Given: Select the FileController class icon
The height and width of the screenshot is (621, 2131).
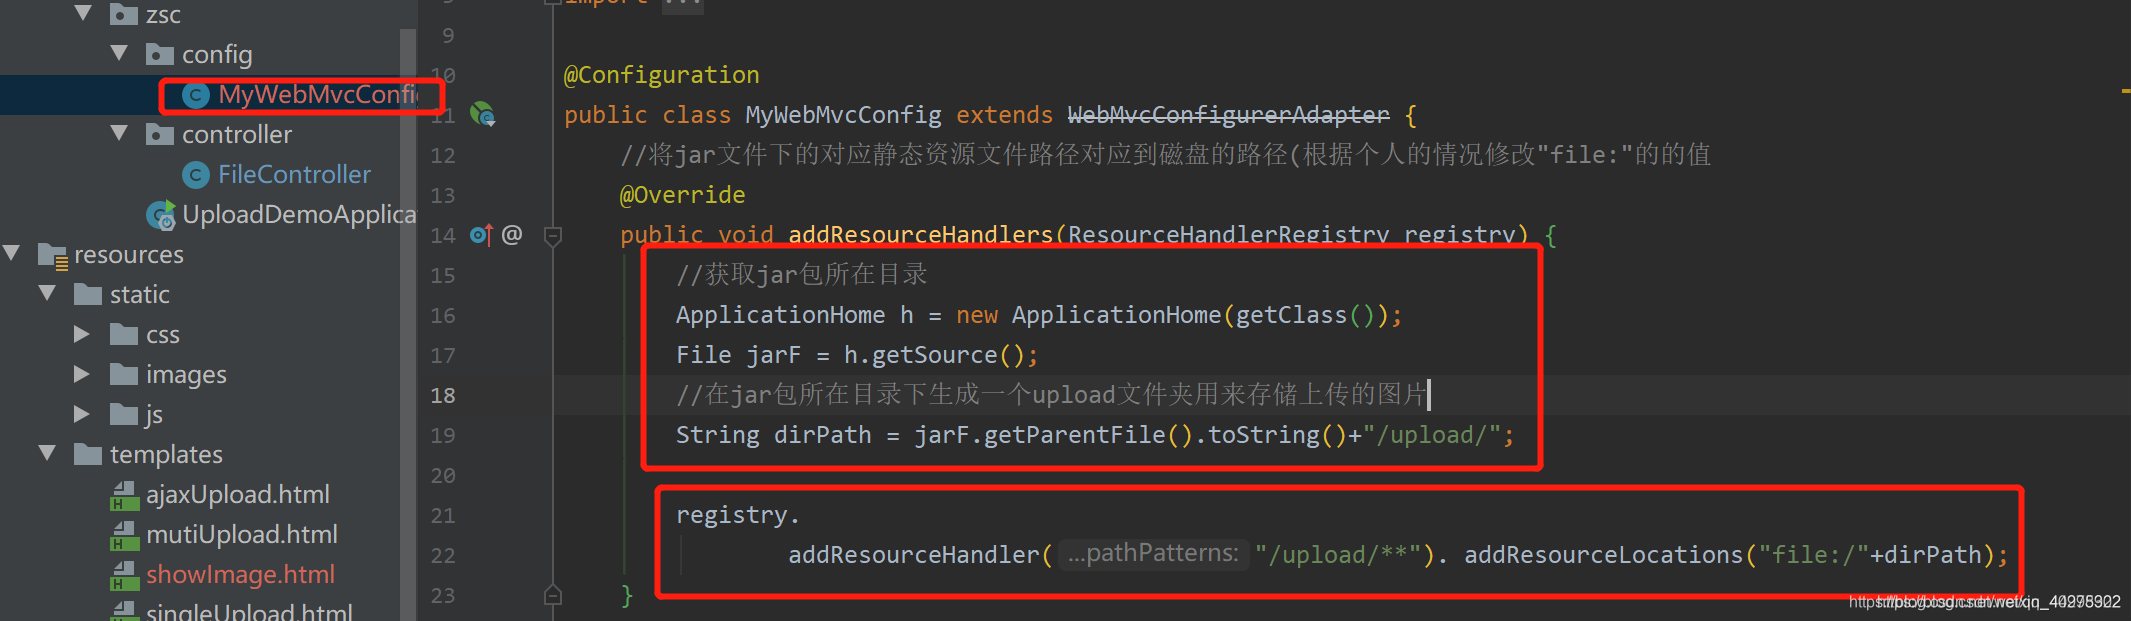Looking at the screenshot, I should click(x=196, y=175).
